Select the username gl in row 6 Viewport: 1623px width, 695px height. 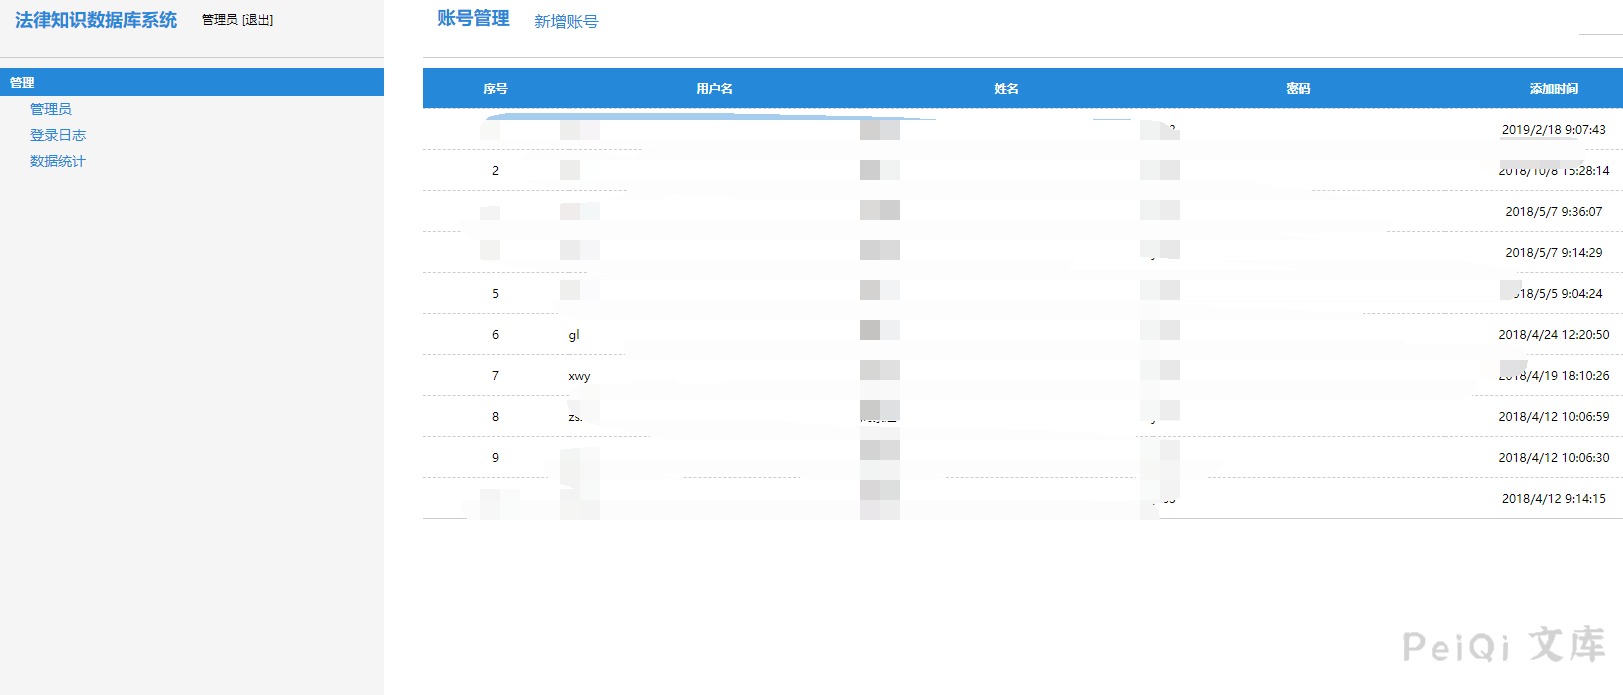(574, 335)
